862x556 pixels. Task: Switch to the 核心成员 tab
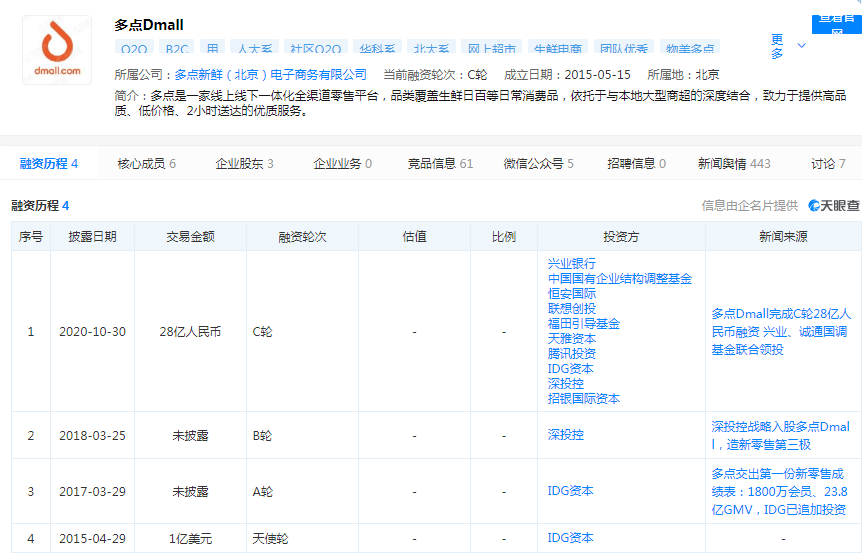click(147, 163)
